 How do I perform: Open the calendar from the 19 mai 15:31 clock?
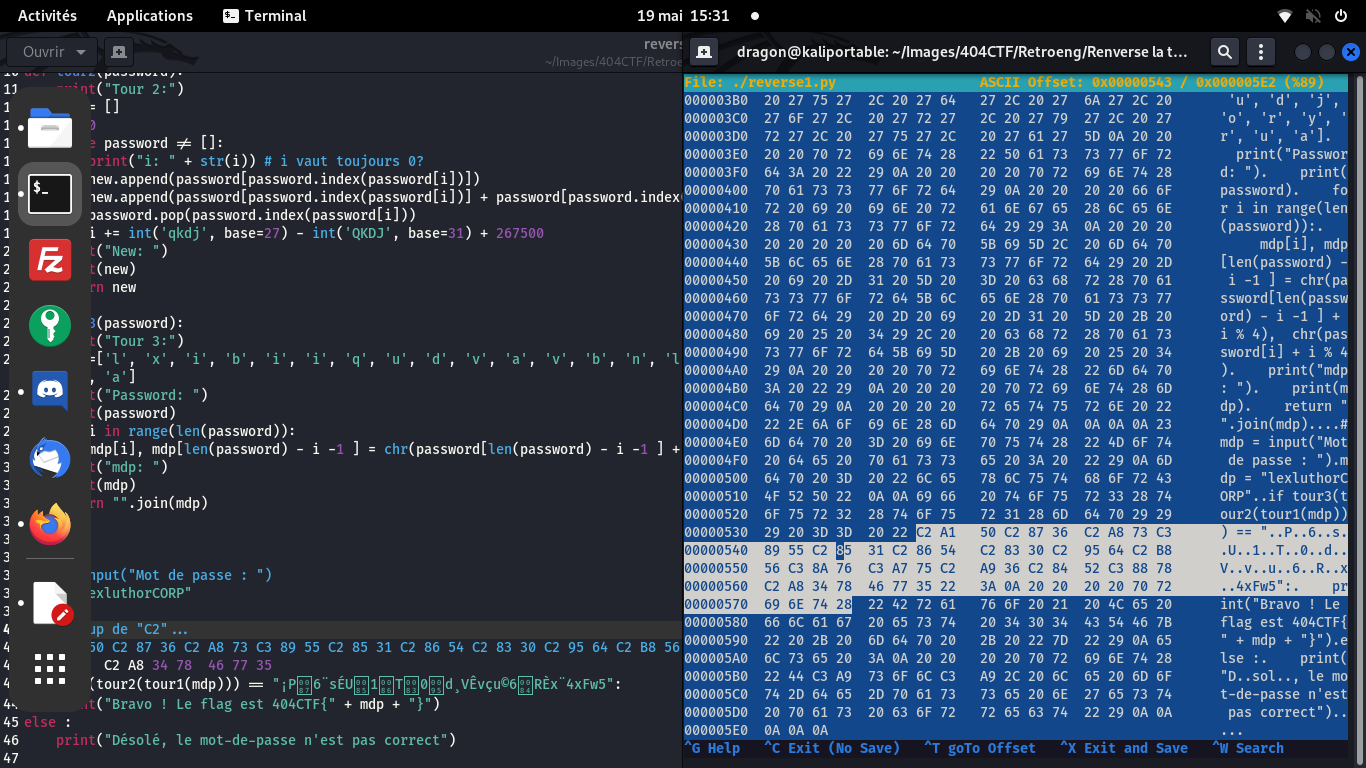click(x=683, y=16)
